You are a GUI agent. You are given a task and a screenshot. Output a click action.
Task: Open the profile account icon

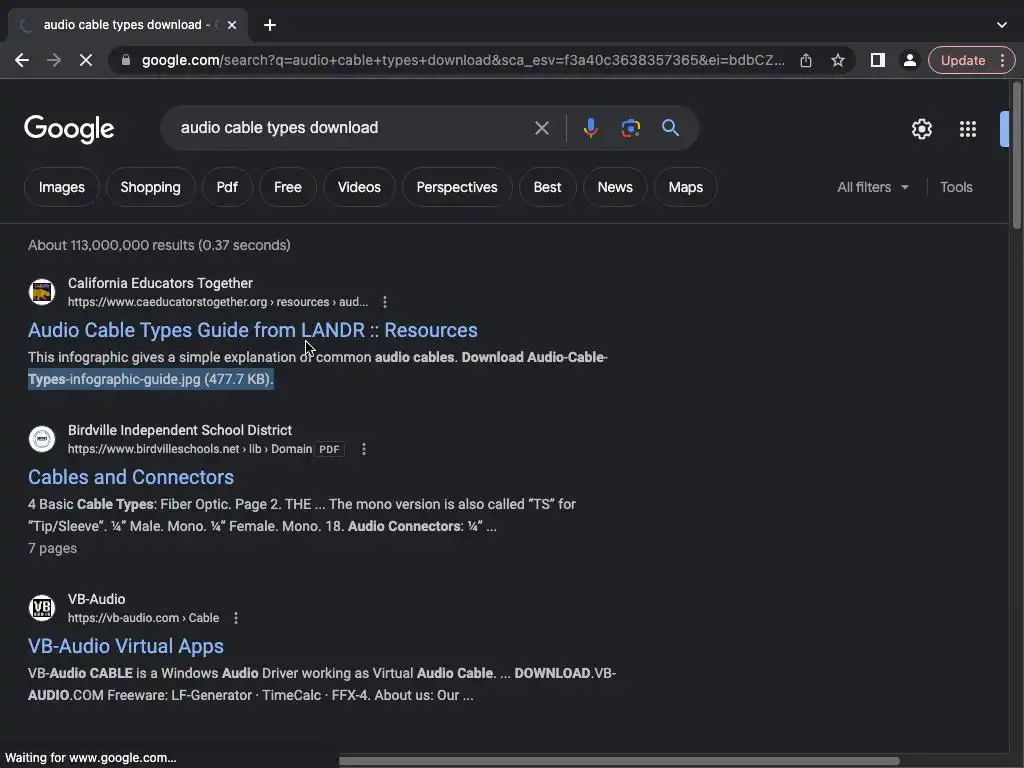[x=909, y=60]
